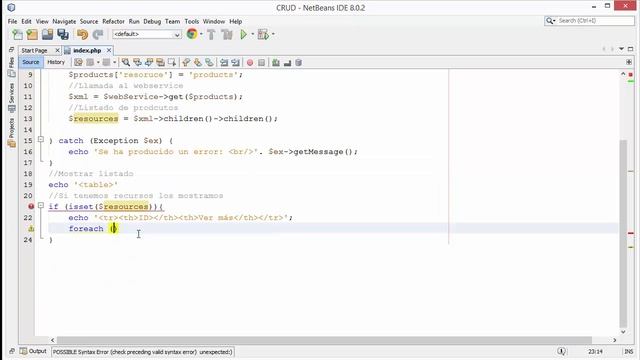Click the 23:14 cursor position indicator
Viewport: 640px width, 360px height.
pyautogui.click(x=596, y=351)
